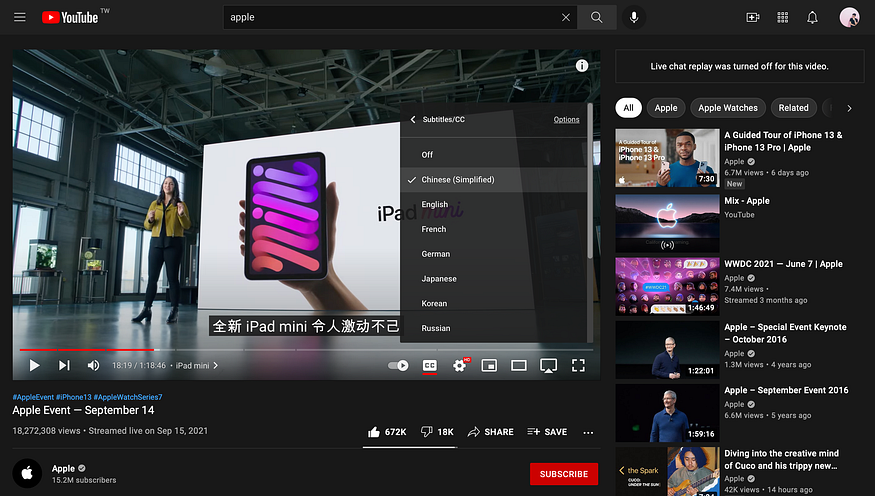Expand the iPad mini chapter chevron
The image size is (875, 496).
[216, 365]
